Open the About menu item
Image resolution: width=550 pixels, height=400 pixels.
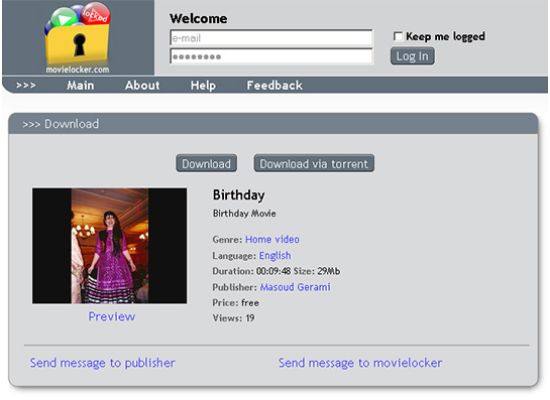pyautogui.click(x=142, y=85)
